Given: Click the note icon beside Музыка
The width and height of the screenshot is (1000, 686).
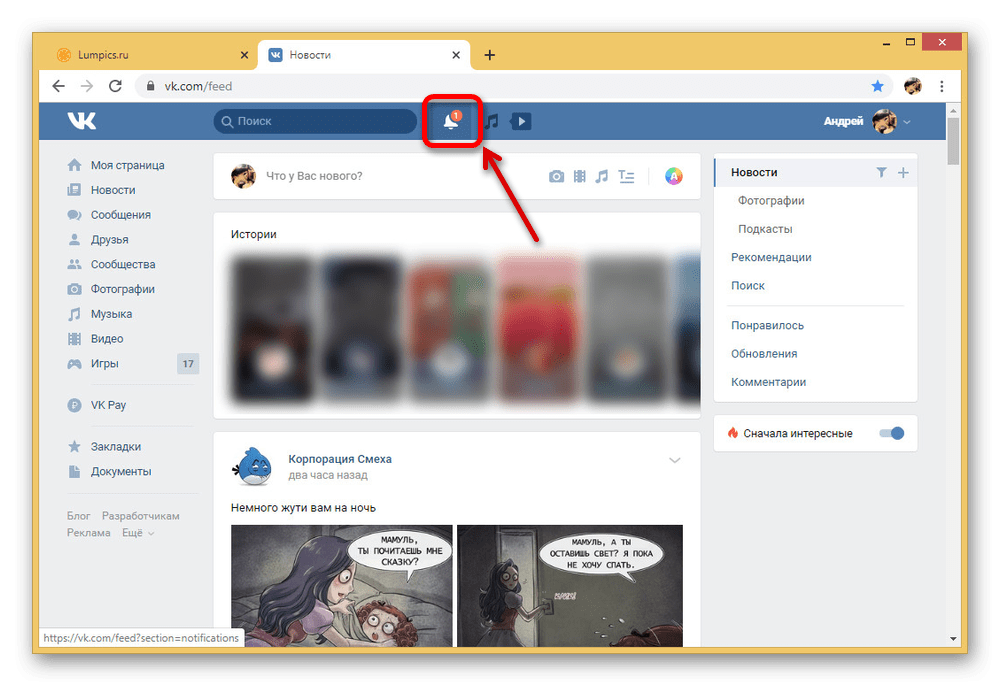Looking at the screenshot, I should 75,314.
